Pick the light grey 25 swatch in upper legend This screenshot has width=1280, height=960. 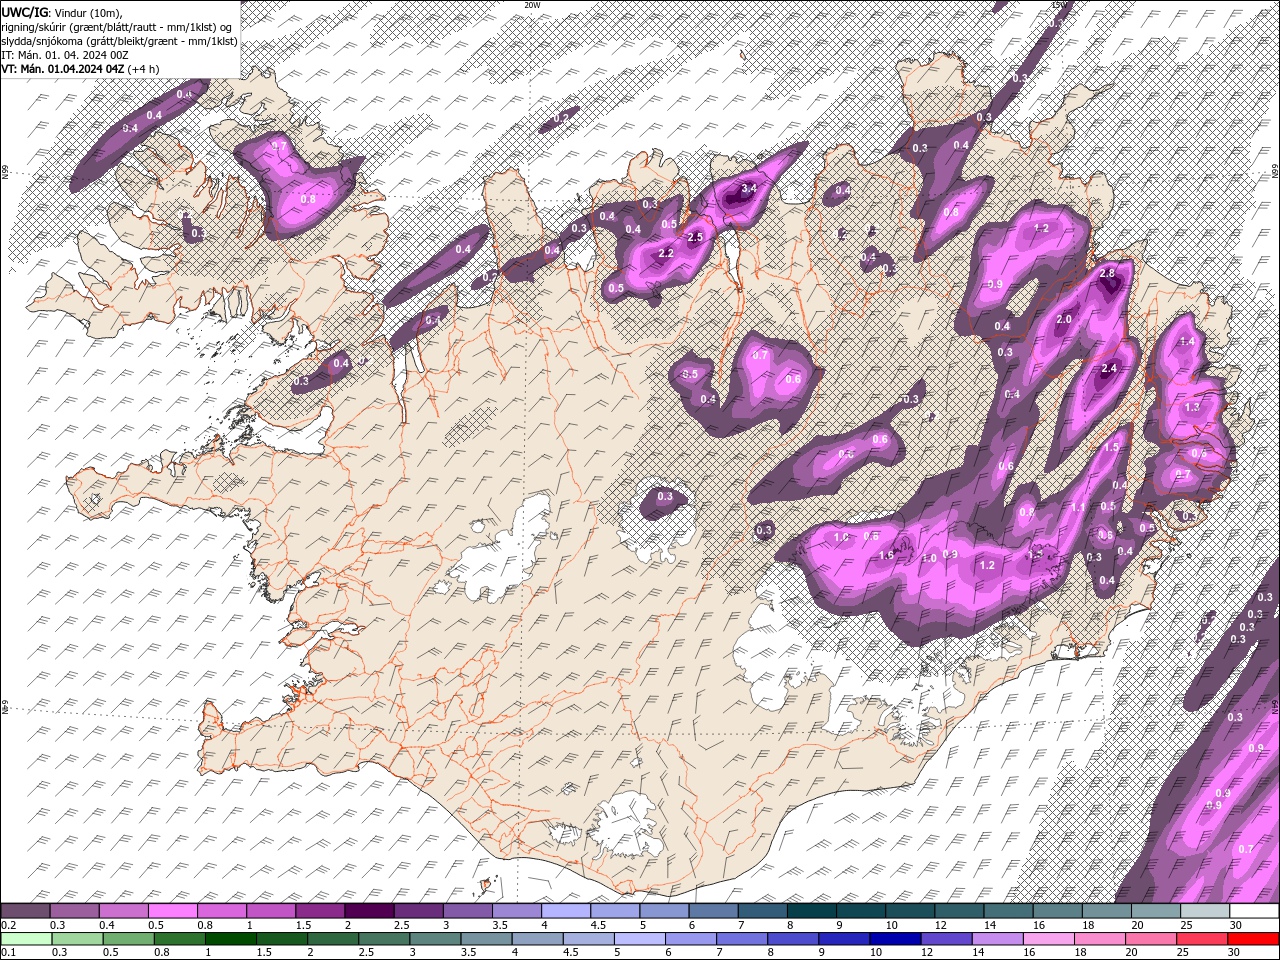(1205, 911)
